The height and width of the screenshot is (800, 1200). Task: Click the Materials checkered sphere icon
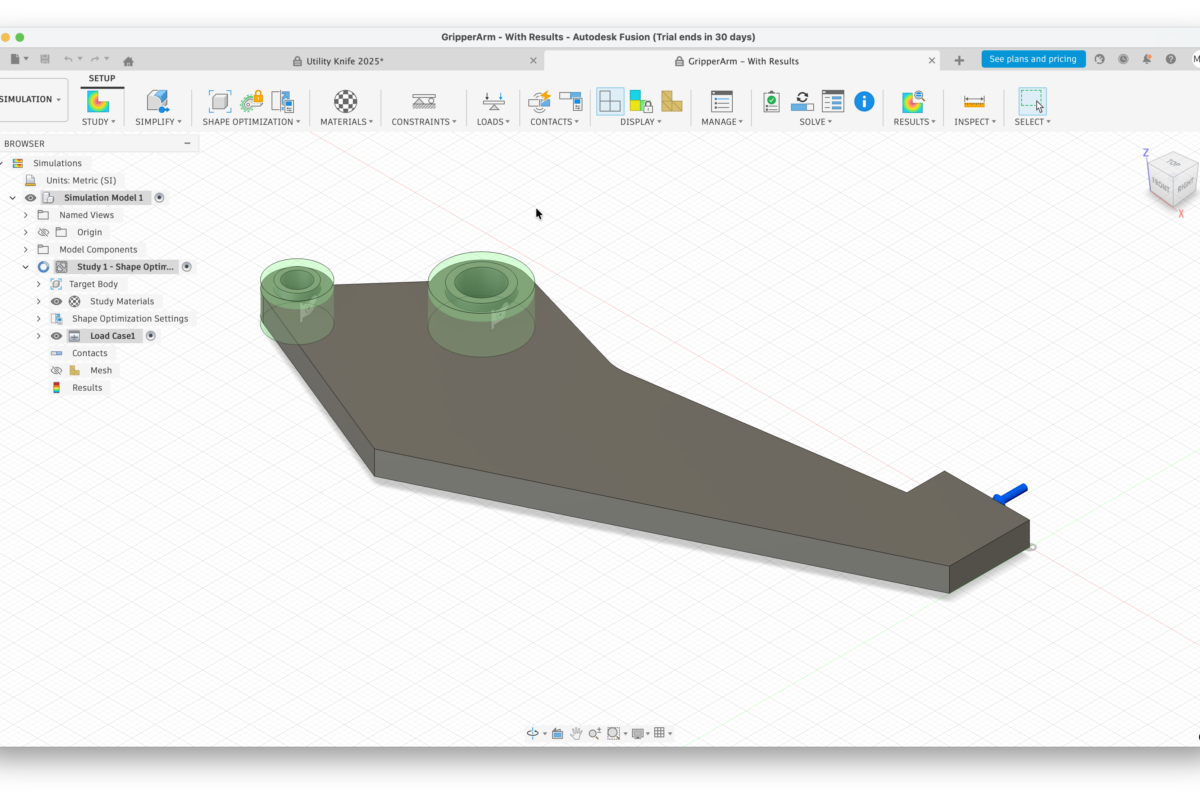pos(345,101)
